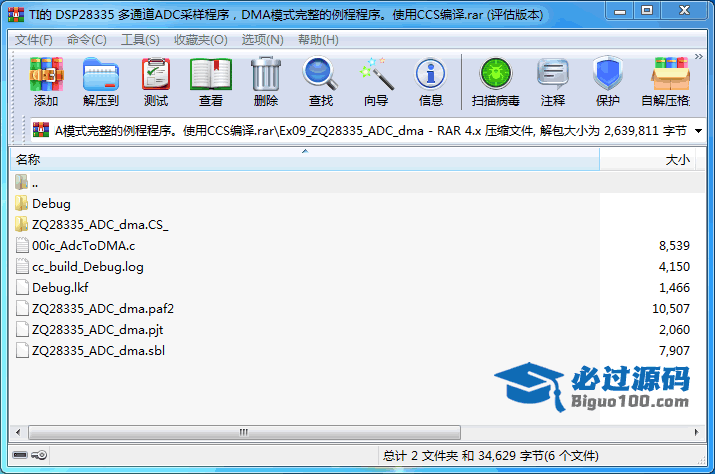Viewport: 715px width, 474px height.
Task: Click the horizontal scrollbar thumb
Action: pos(244,432)
